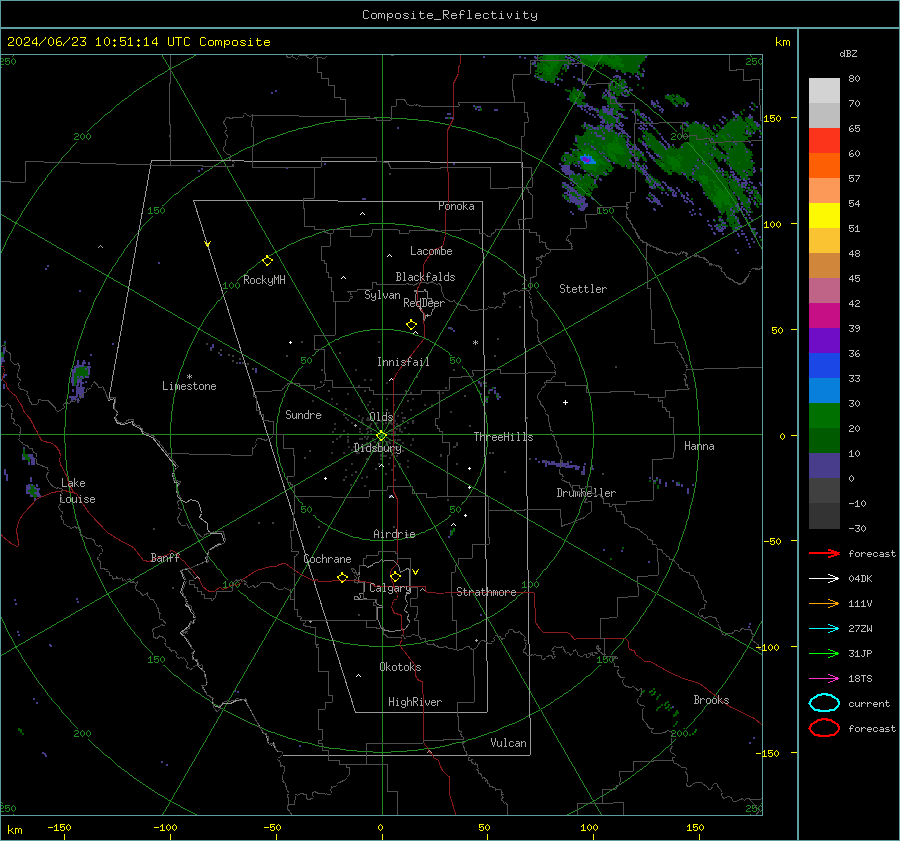900x841 pixels.
Task: Click the Brooks town label
Action: pos(711,700)
